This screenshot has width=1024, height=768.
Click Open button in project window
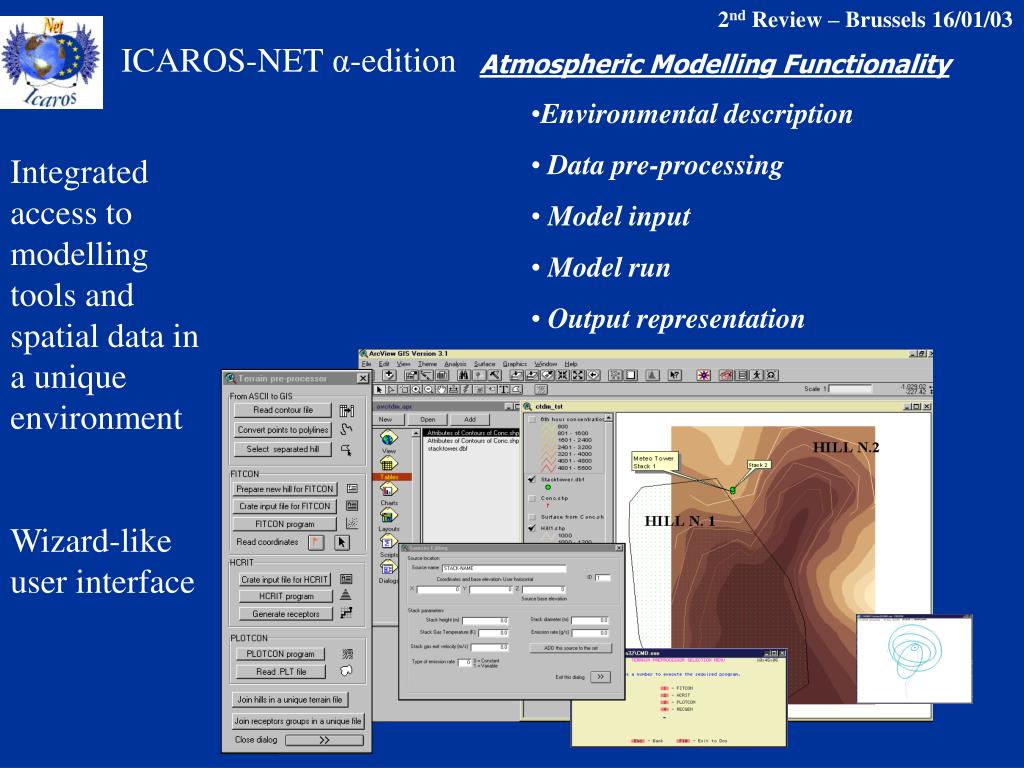(x=428, y=419)
